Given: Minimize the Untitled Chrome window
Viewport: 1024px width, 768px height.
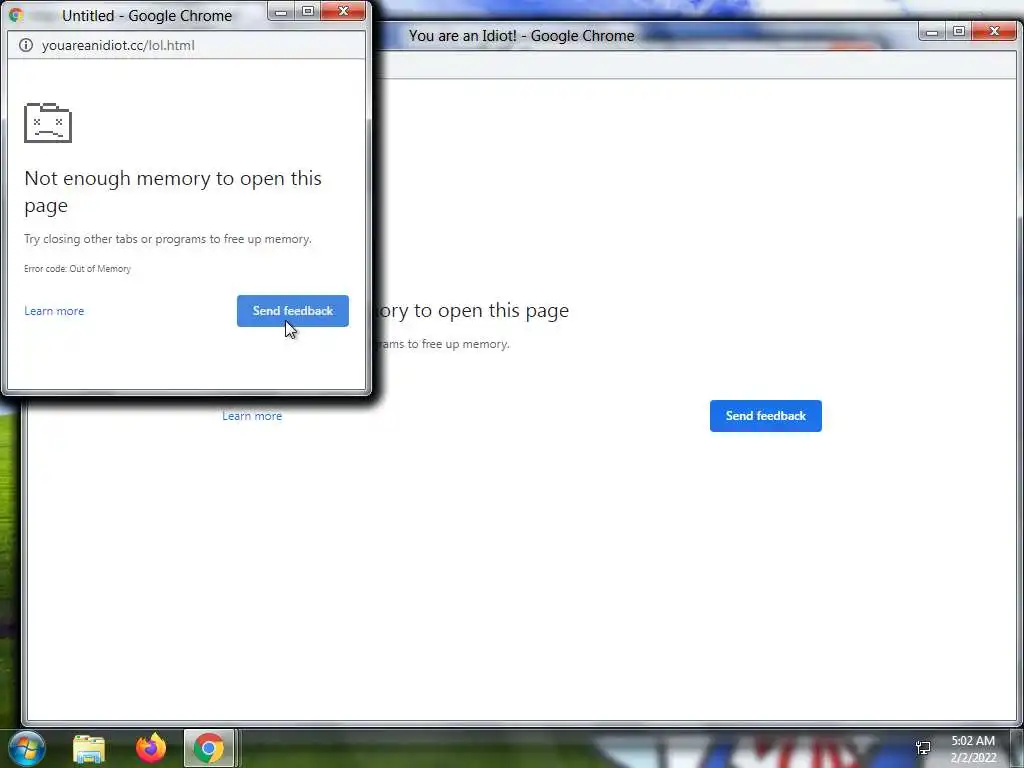Looking at the screenshot, I should click(x=281, y=11).
